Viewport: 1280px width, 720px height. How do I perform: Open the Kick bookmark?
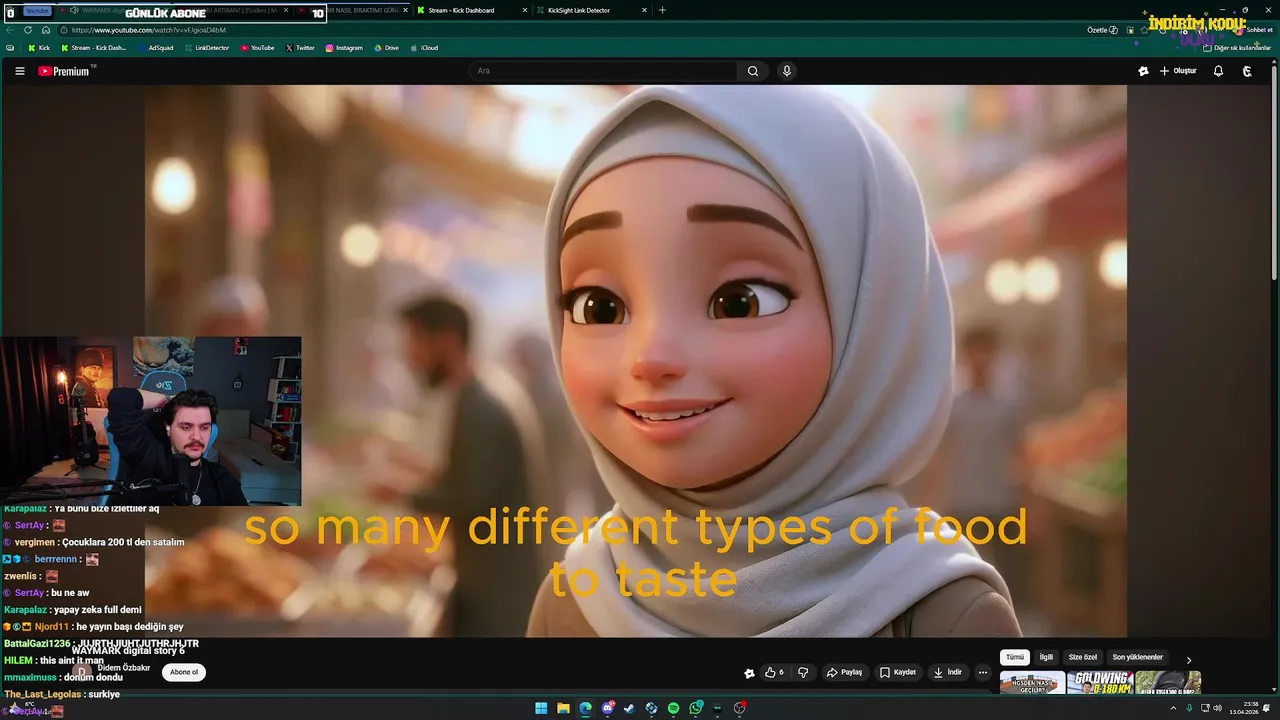39,48
